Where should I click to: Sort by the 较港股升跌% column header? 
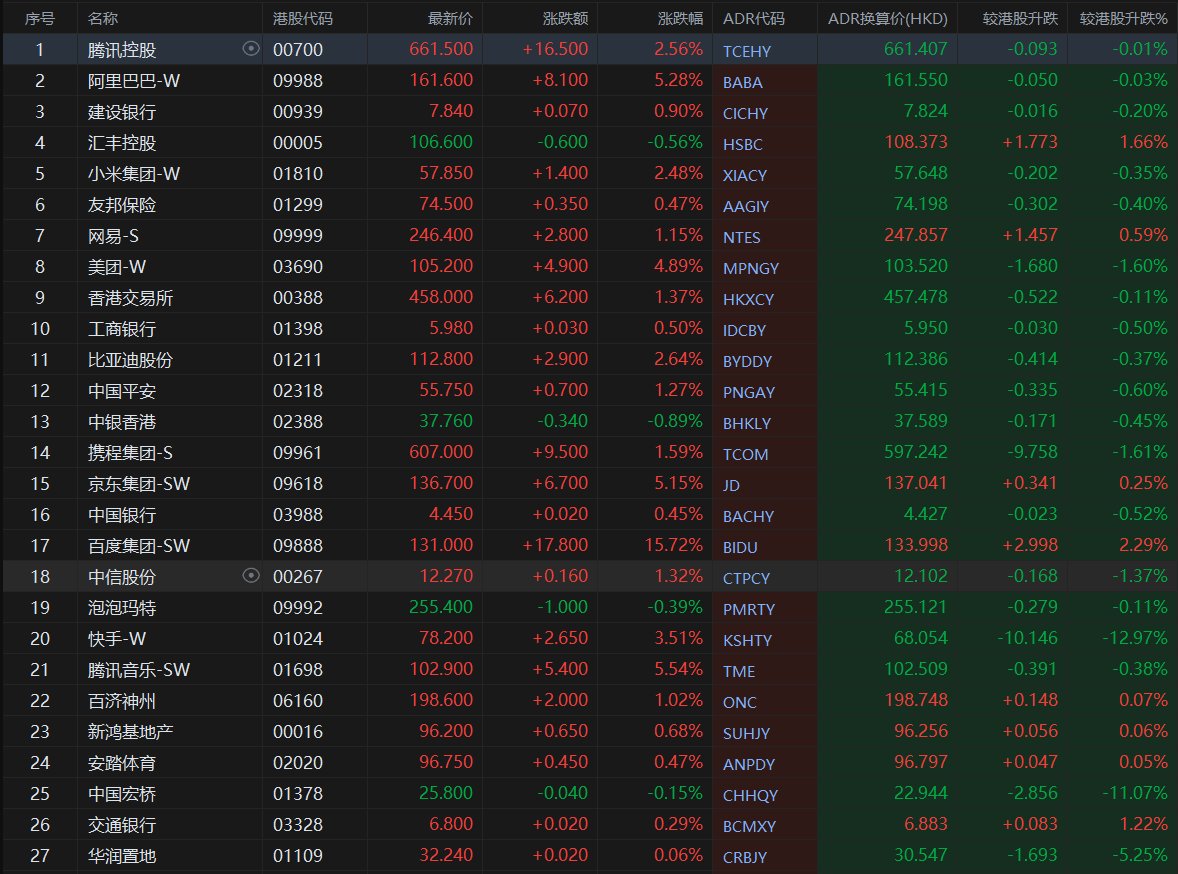pos(1123,18)
